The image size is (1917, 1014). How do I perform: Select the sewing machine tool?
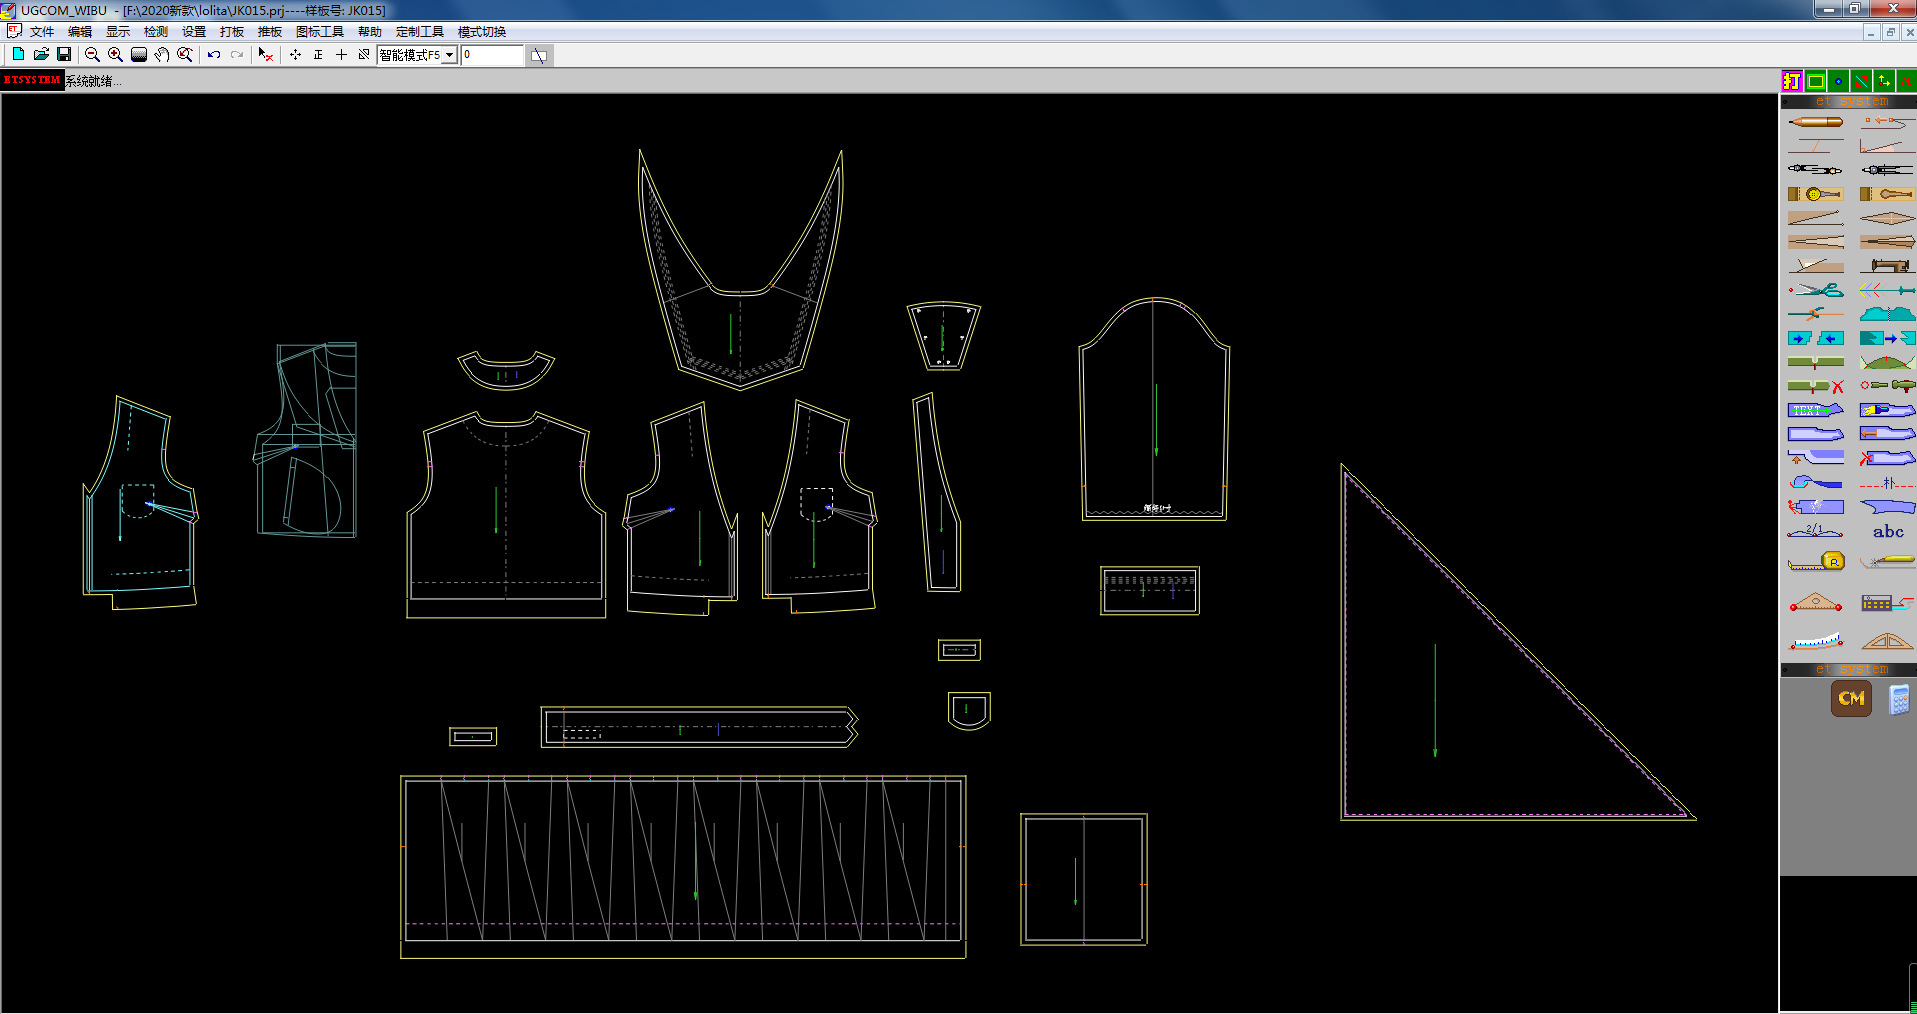click(1886, 266)
